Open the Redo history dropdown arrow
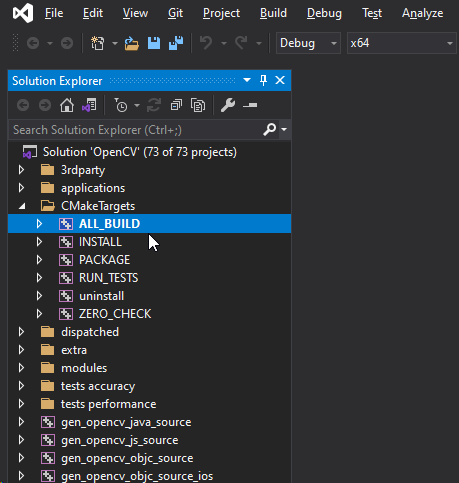This screenshot has width=459, height=483. [259, 43]
